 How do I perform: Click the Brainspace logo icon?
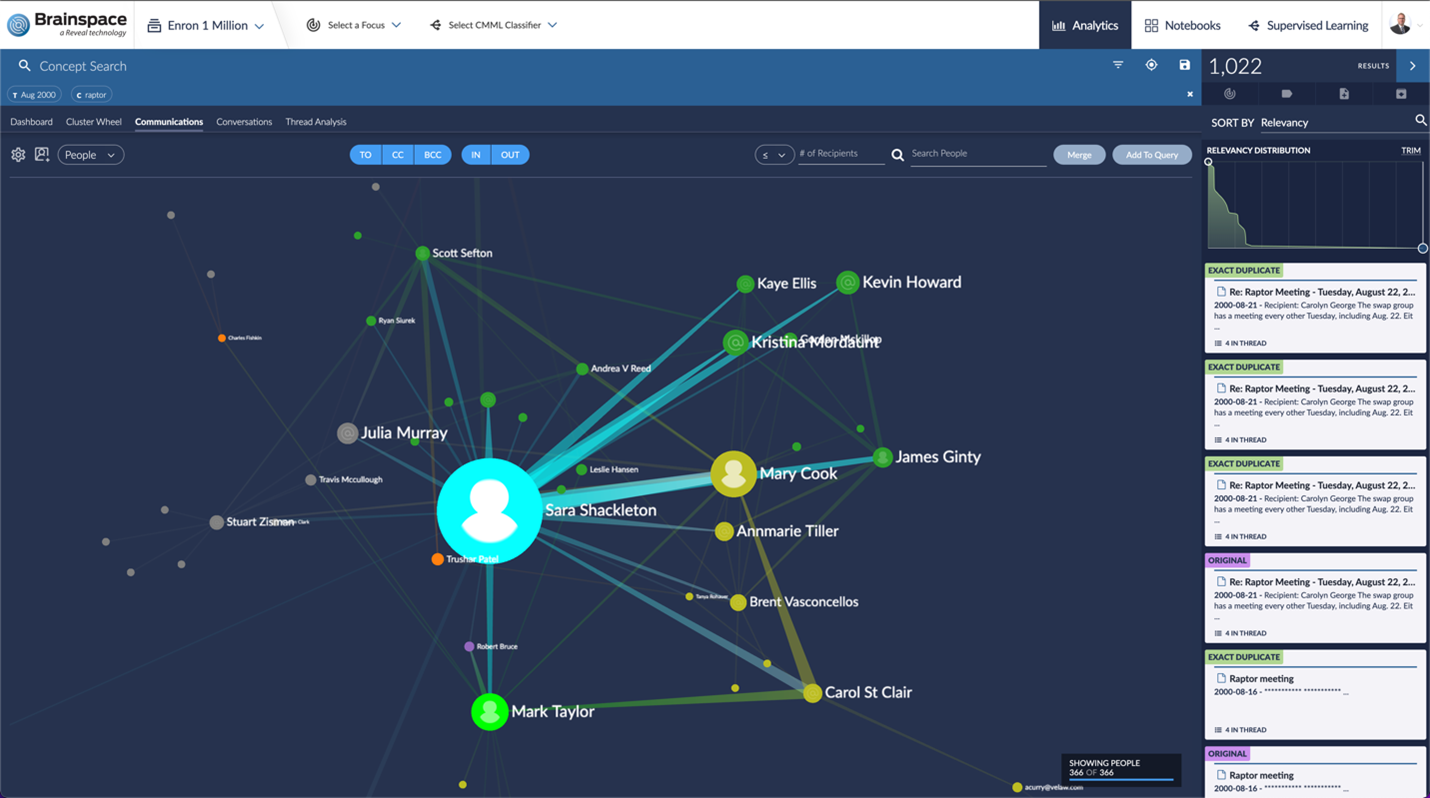[x=18, y=25]
